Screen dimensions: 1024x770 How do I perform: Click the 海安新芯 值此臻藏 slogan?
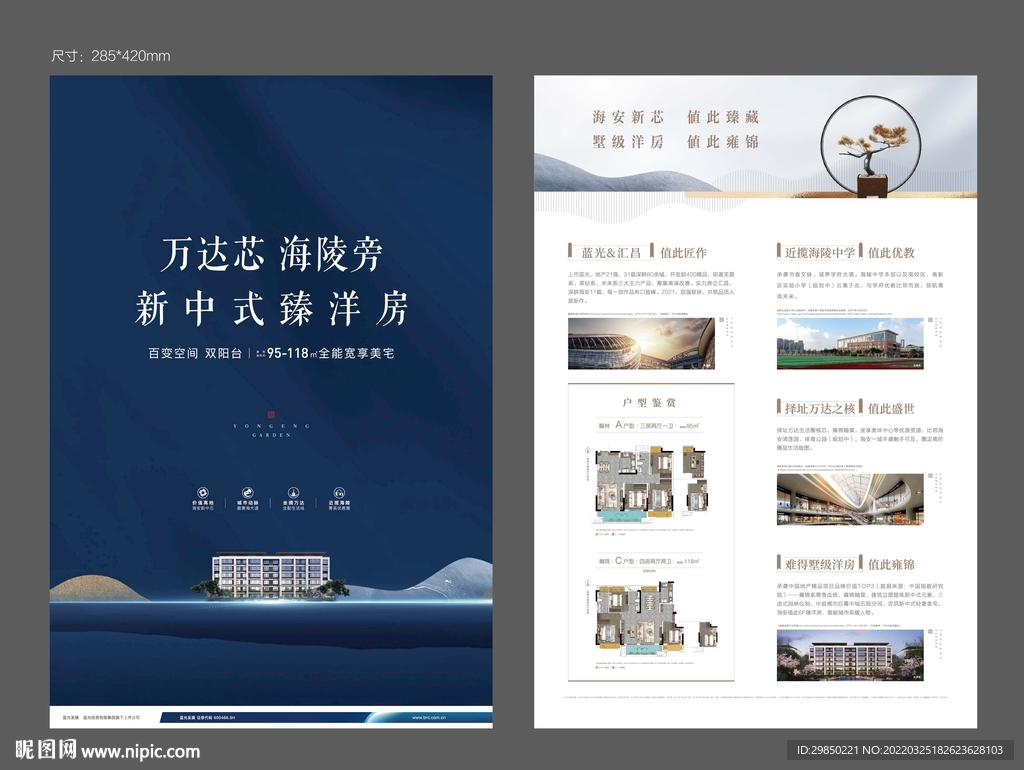pos(675,117)
